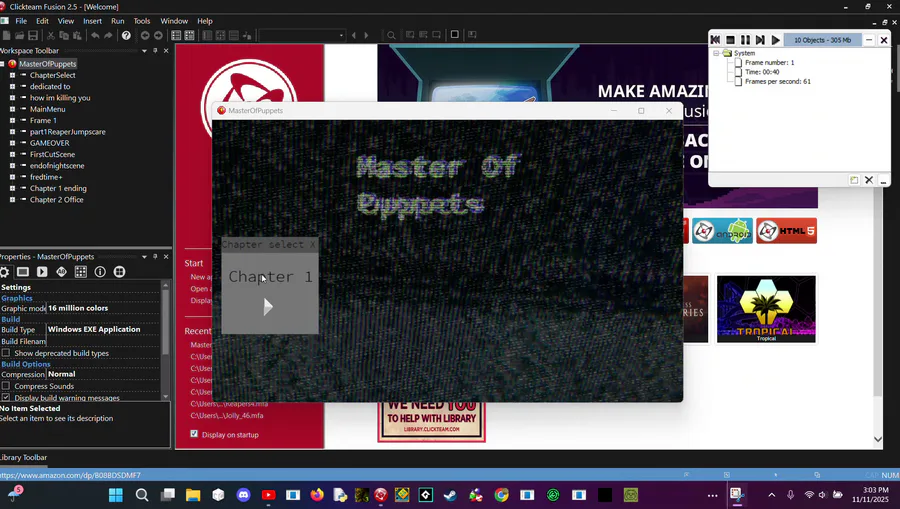This screenshot has height=509, width=900.
Task: Select the endofnightscene frame
Action: point(57,165)
